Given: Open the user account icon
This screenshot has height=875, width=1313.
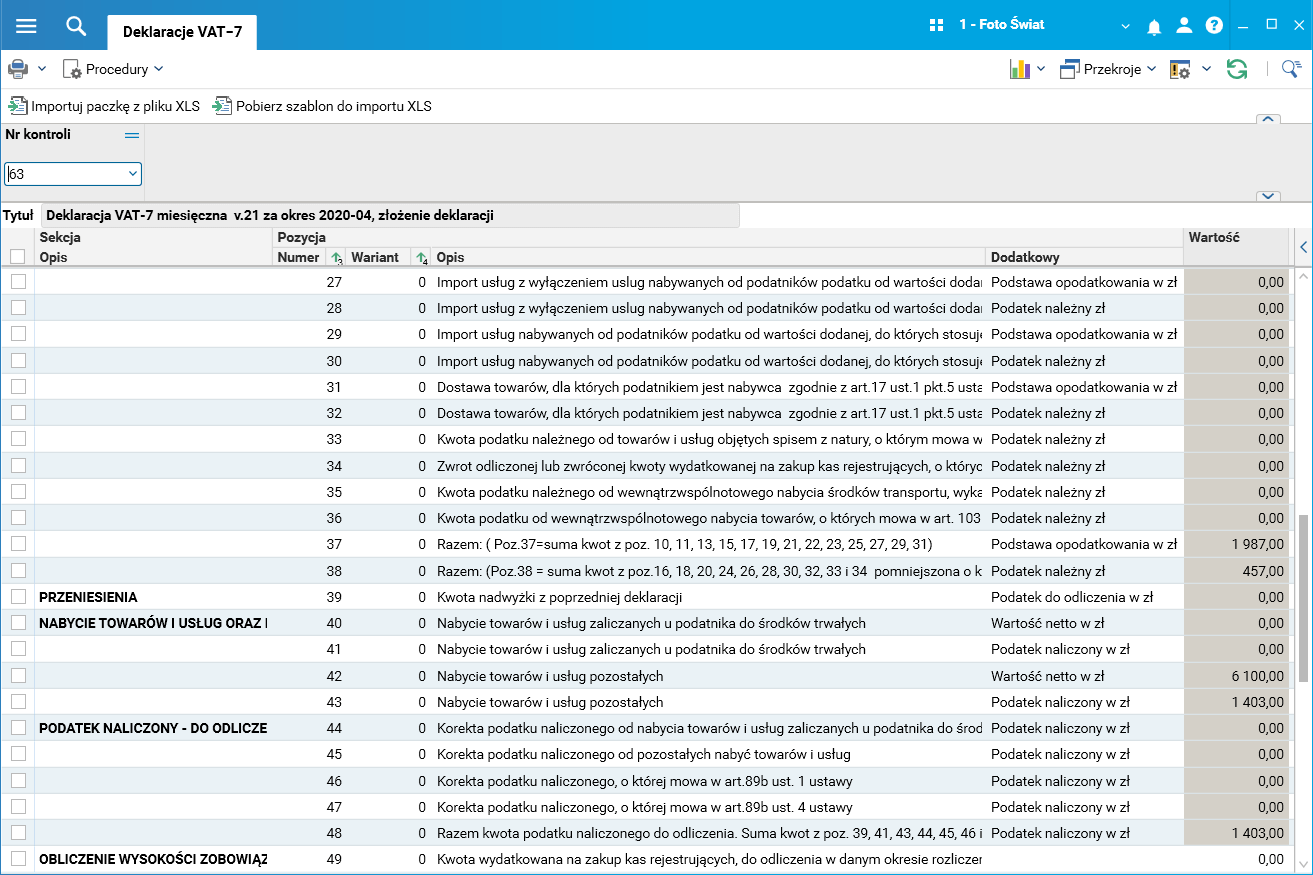Looking at the screenshot, I should (x=1184, y=26).
